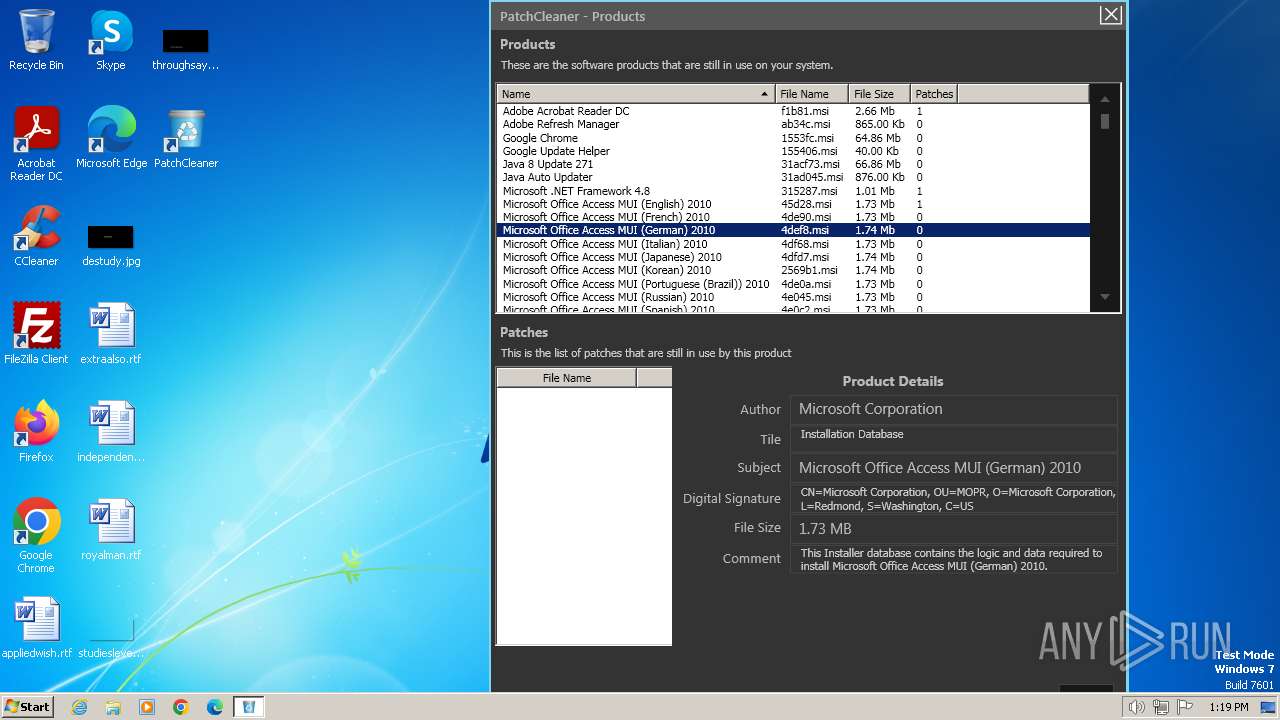Screen dimensions: 1280x720
Task: Open the Skype desktop shortcut
Action: (110, 41)
